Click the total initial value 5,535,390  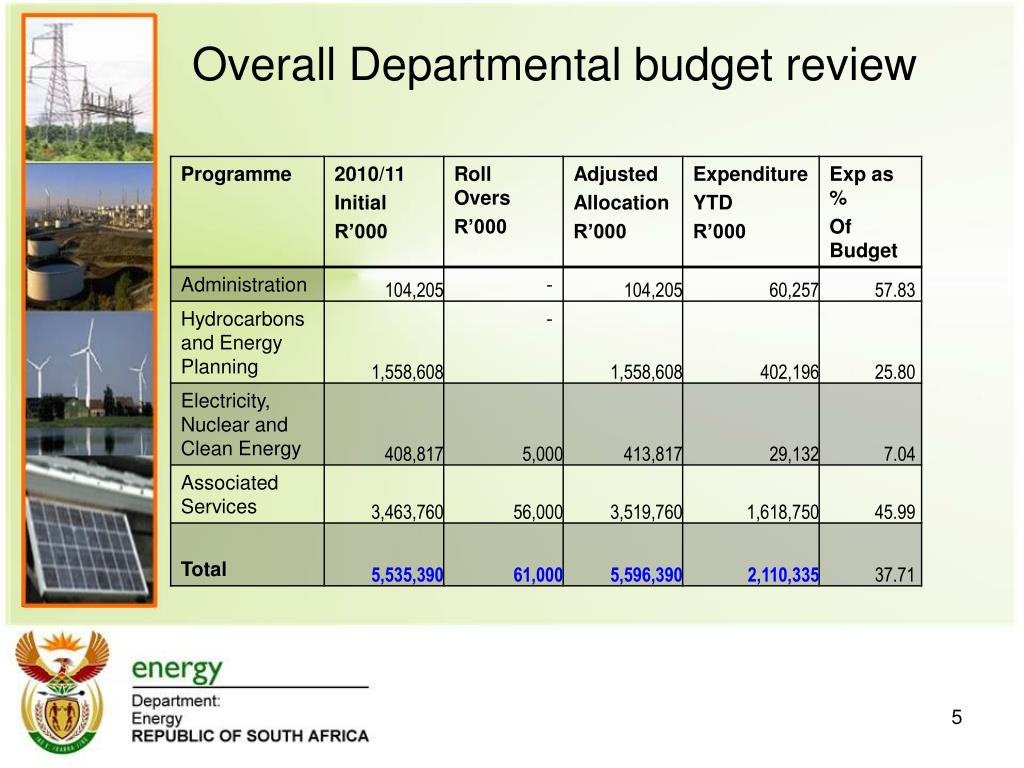point(408,575)
